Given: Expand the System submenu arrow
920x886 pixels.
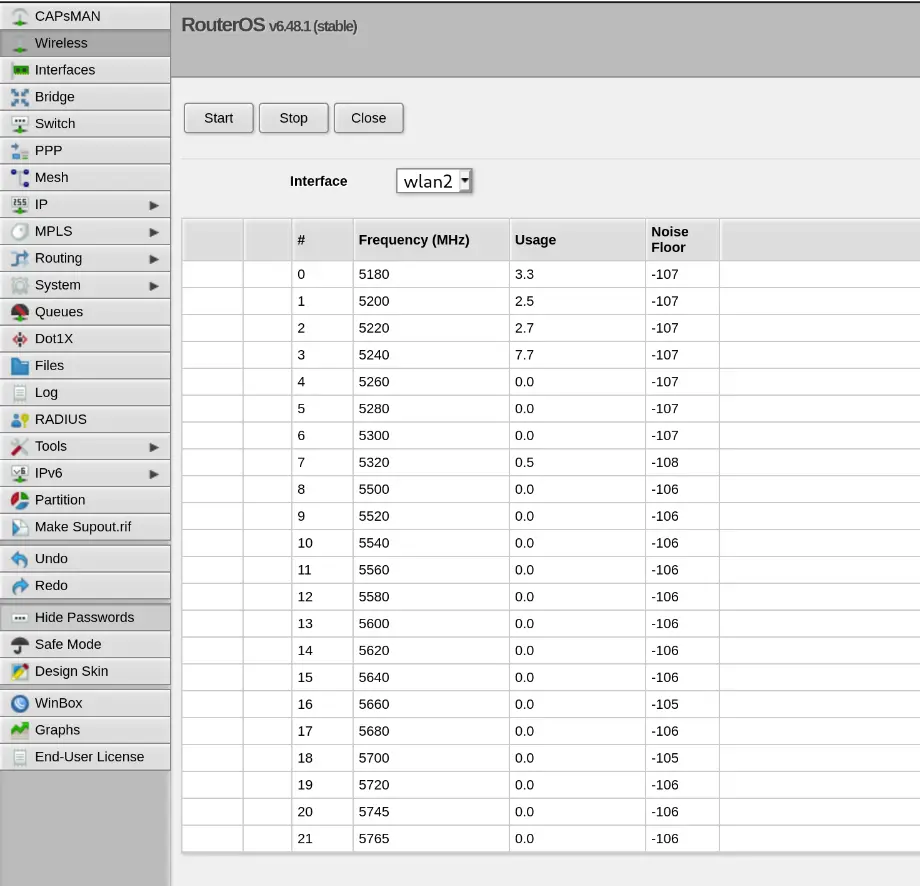Looking at the screenshot, I should click(154, 286).
